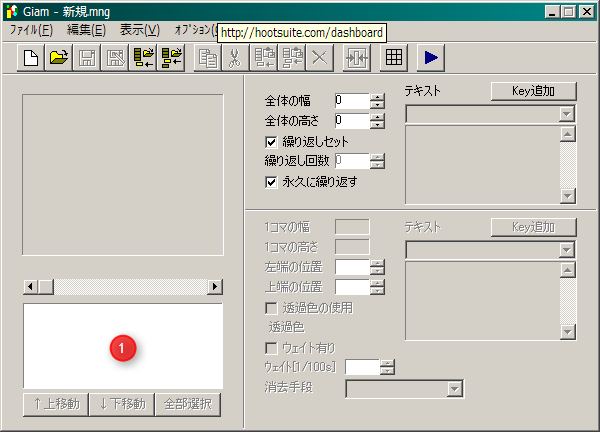
Task: Click the second greyed paste-frame toolbar icon
Action: click(x=292, y=58)
